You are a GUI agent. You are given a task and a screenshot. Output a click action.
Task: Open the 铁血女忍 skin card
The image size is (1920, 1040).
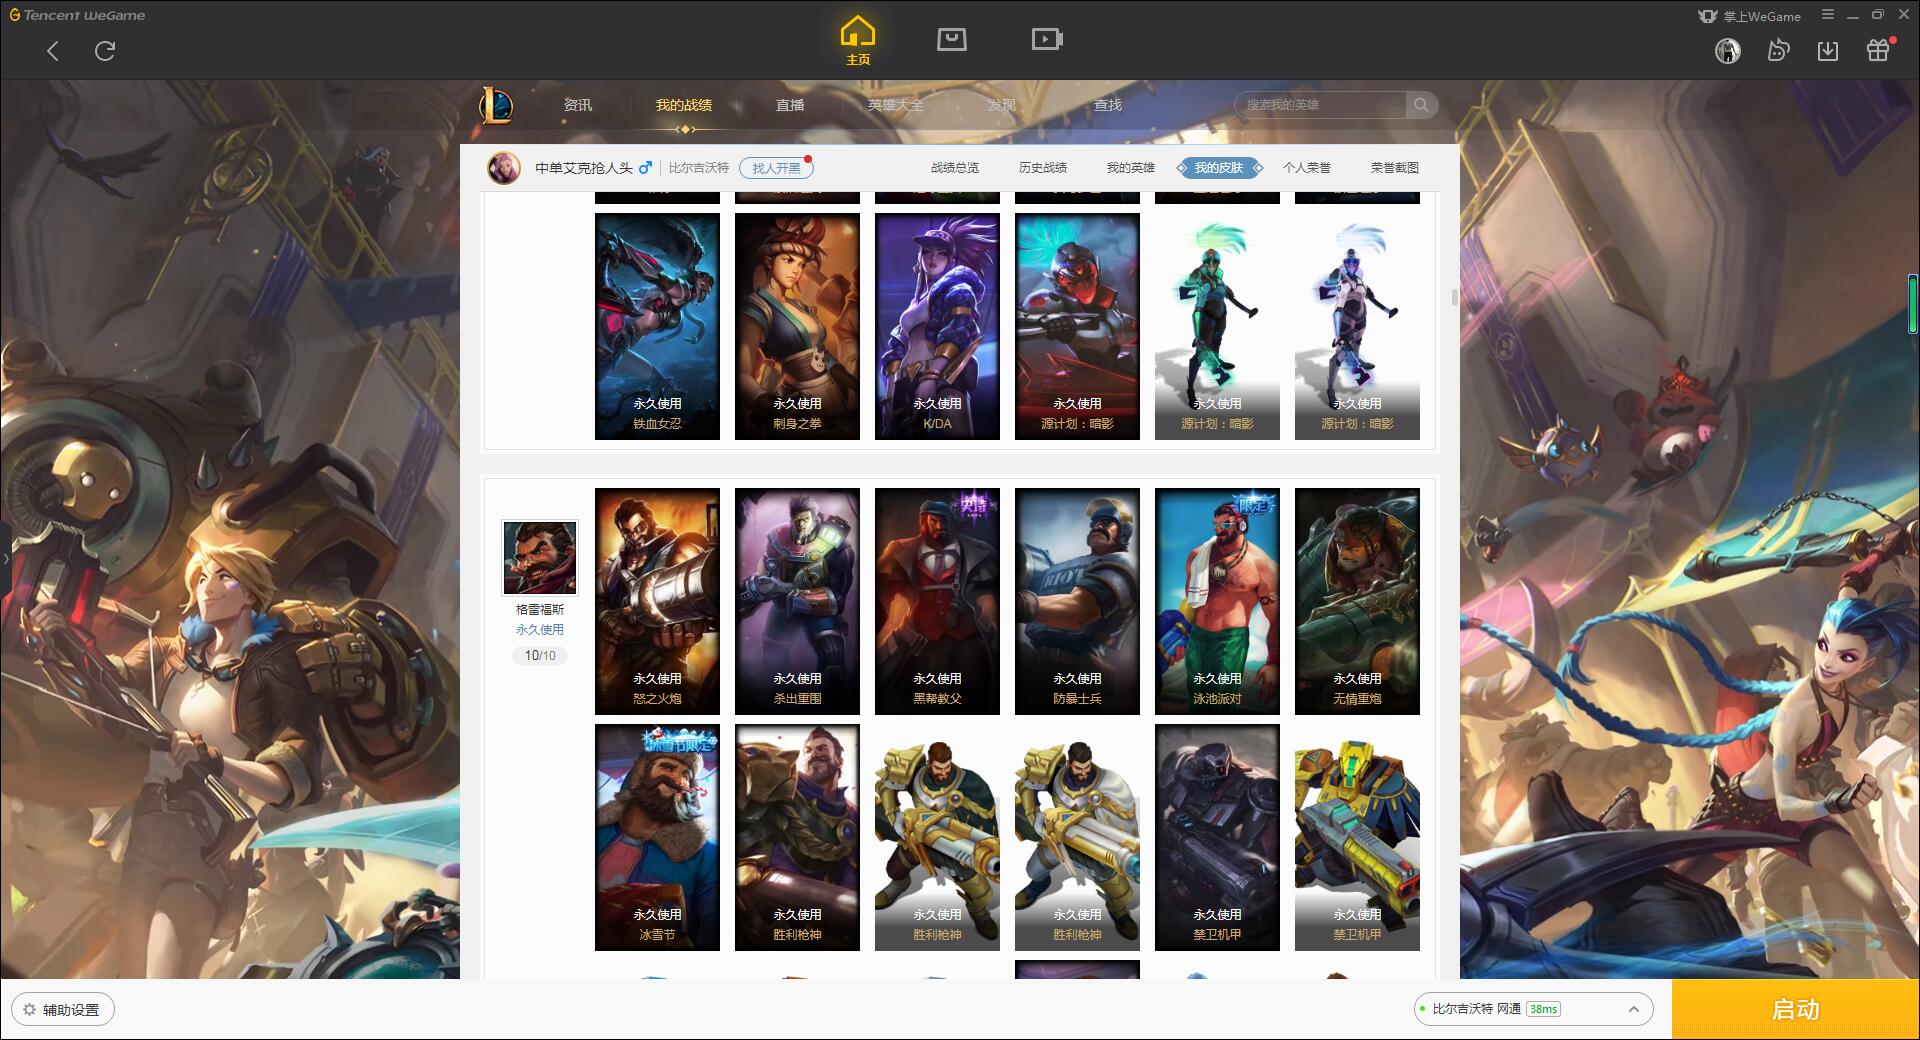(x=657, y=326)
